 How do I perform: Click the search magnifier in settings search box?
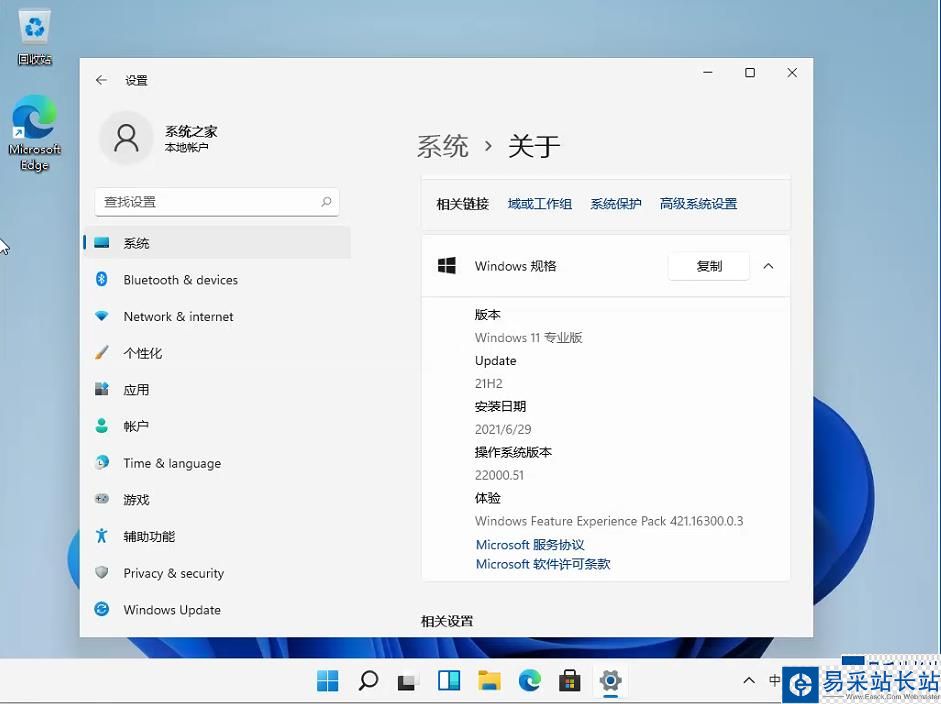[x=326, y=202]
